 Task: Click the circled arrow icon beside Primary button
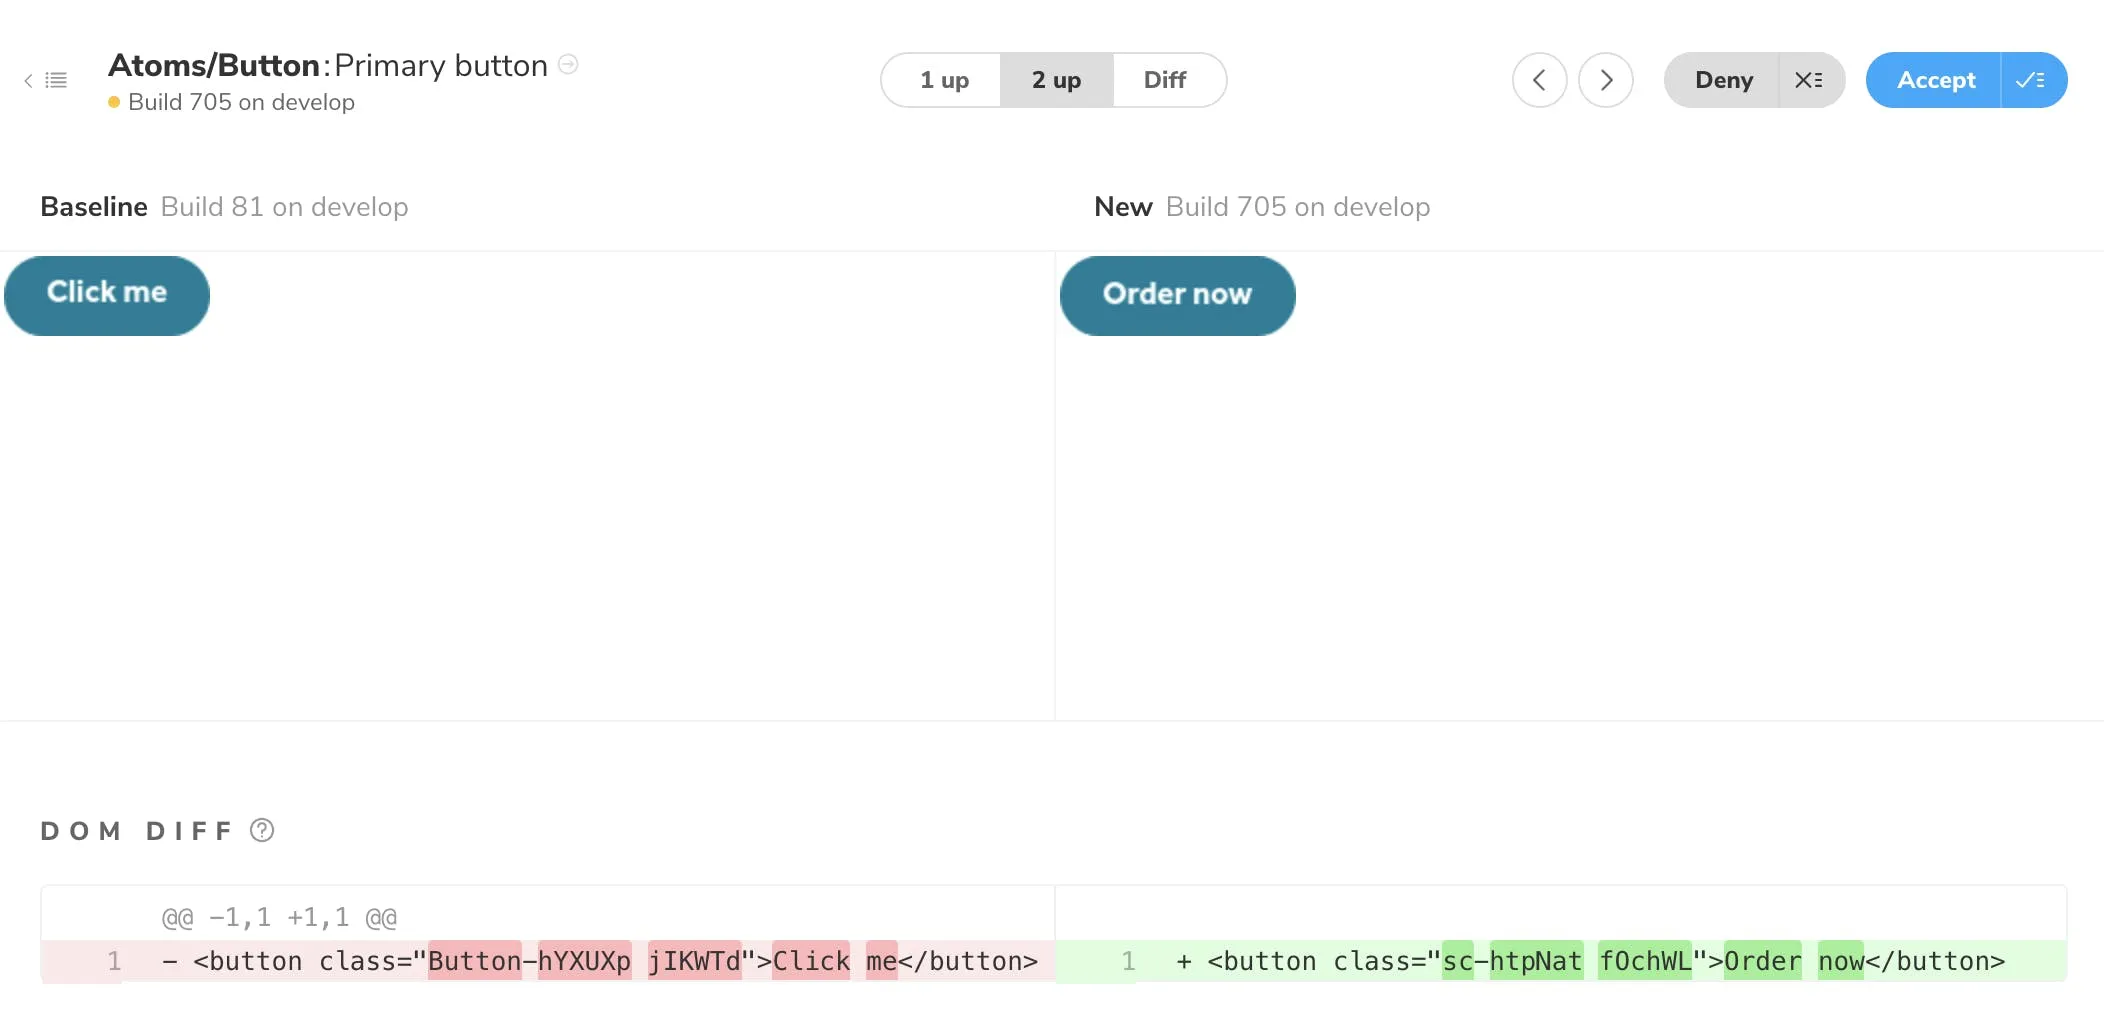[568, 64]
